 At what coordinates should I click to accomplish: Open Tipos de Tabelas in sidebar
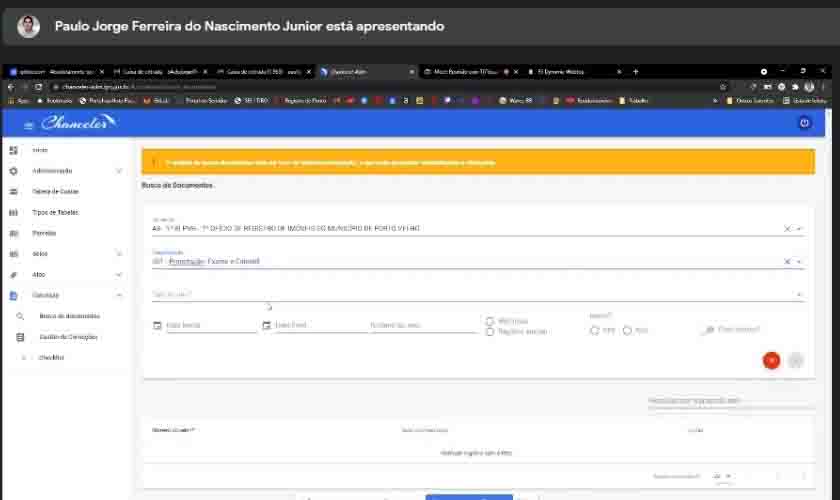tap(55, 212)
